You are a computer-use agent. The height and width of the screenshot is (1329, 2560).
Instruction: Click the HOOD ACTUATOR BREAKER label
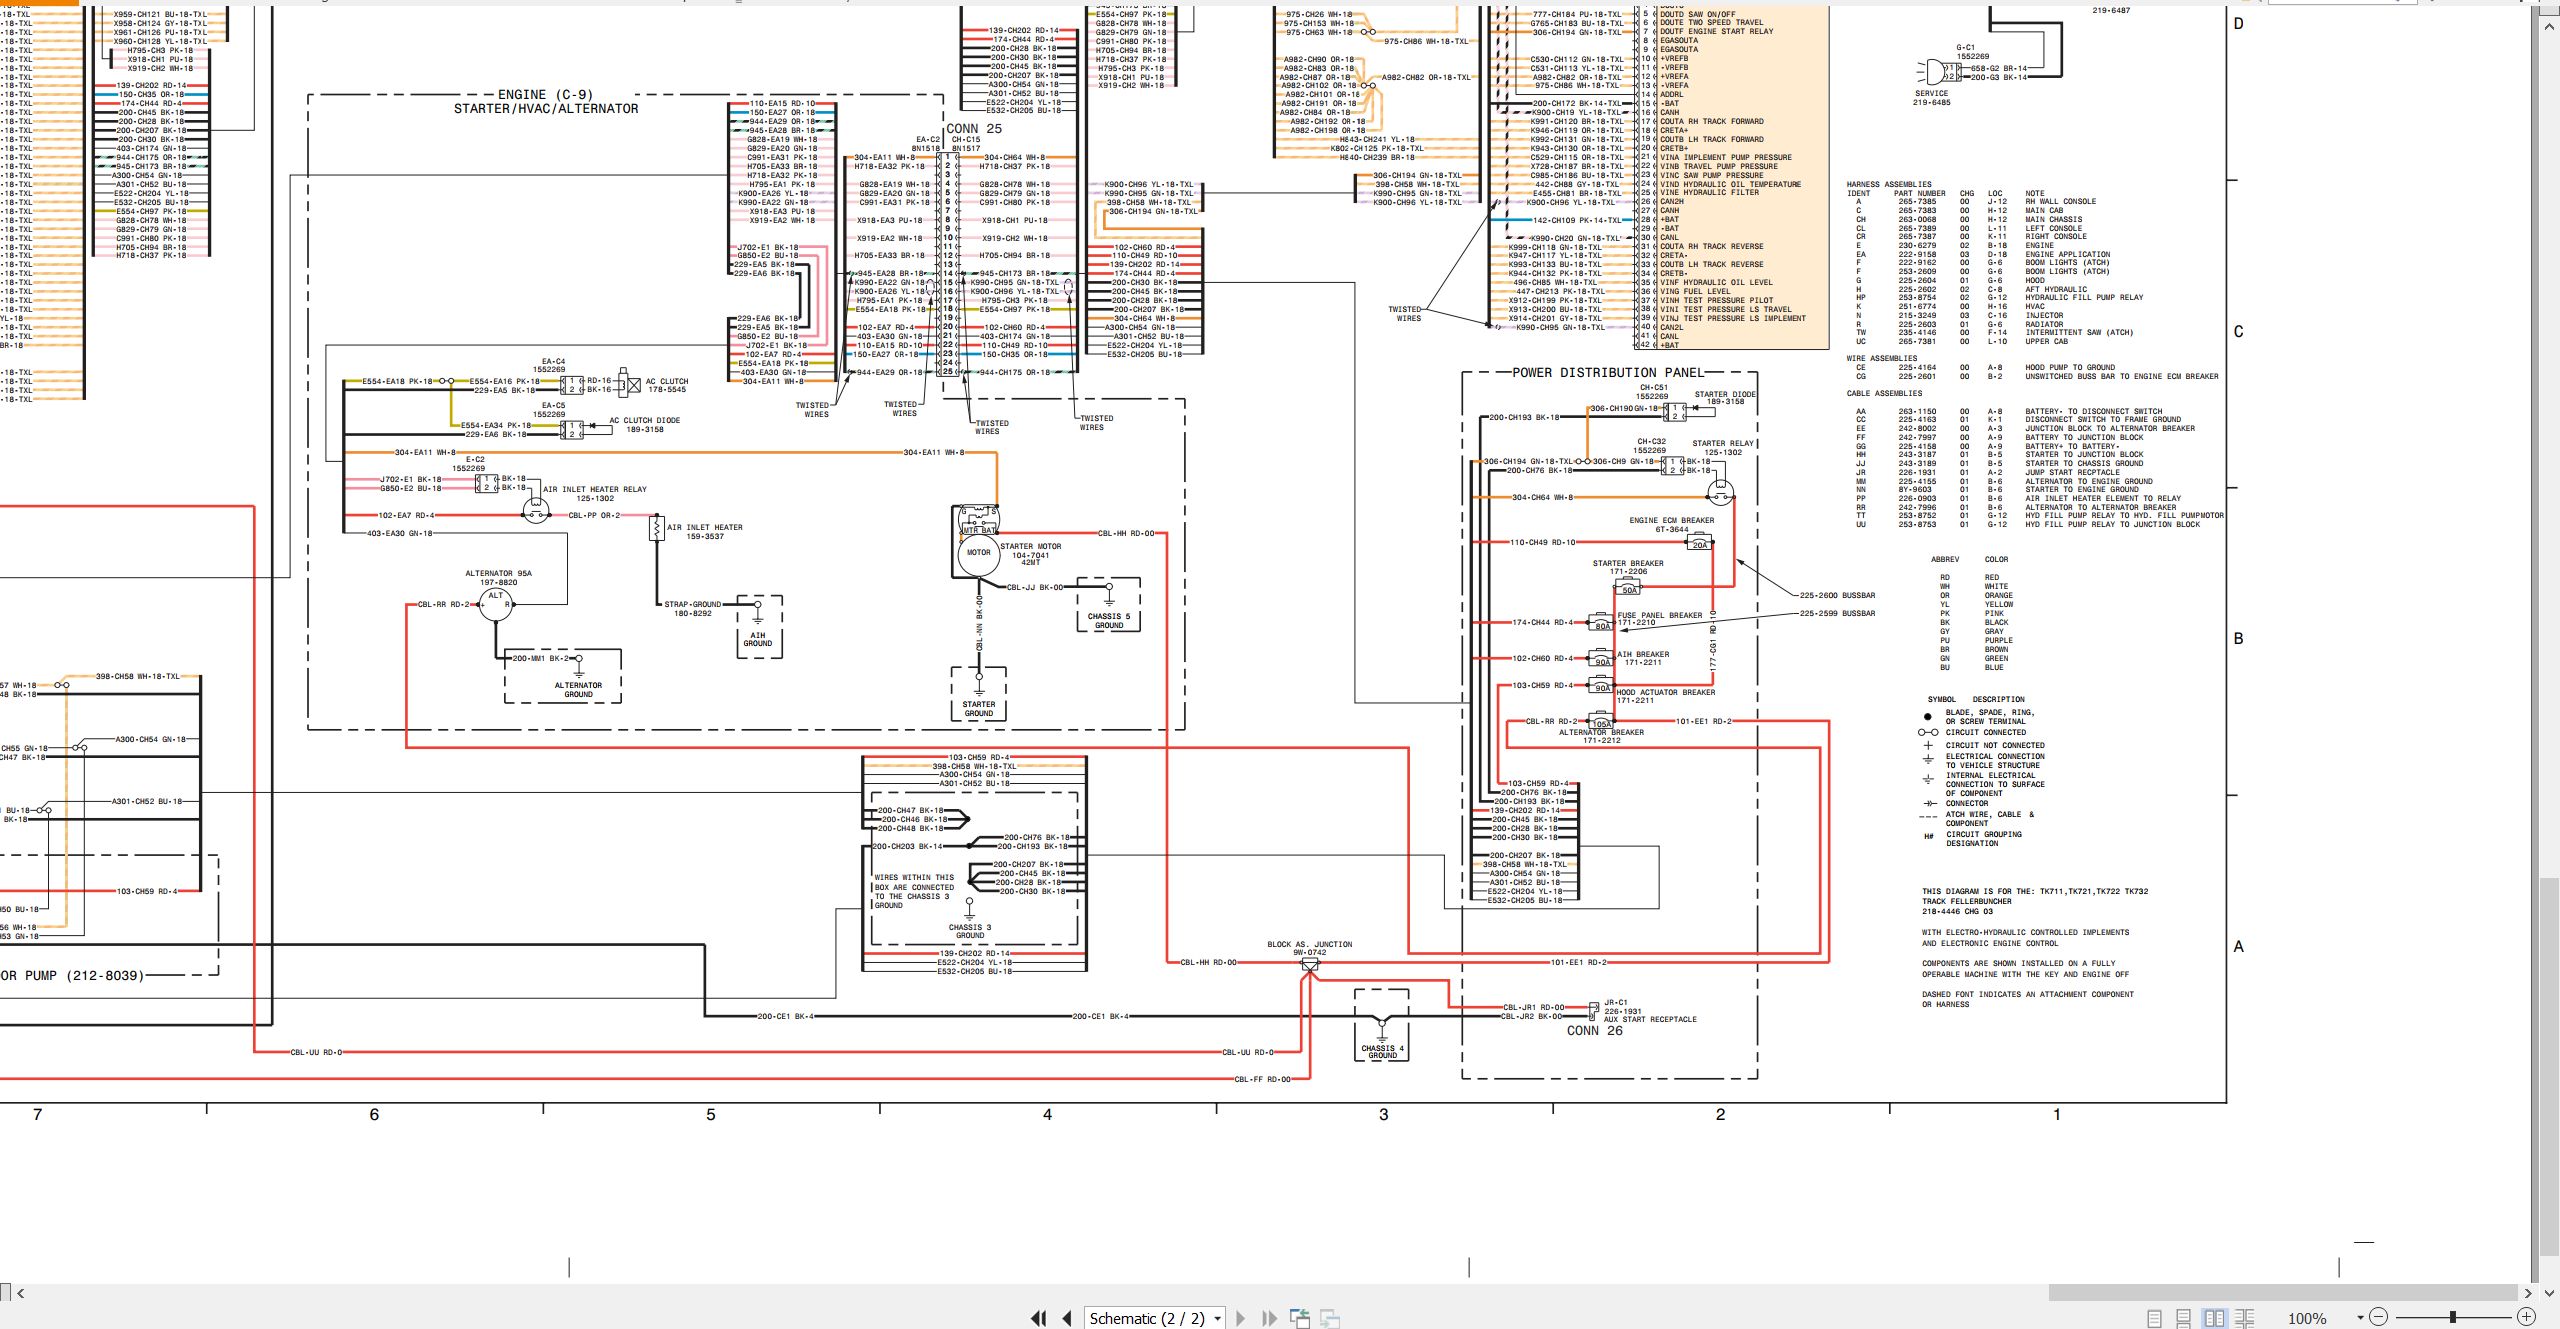pyautogui.click(x=1666, y=692)
